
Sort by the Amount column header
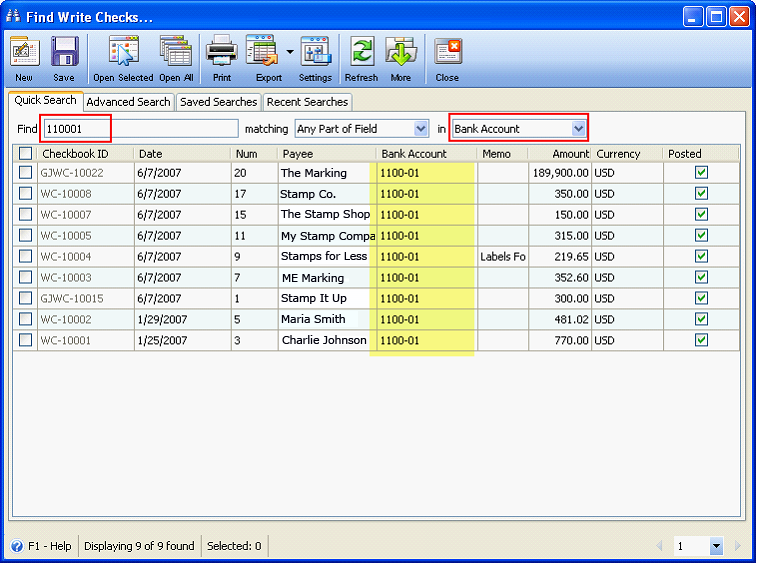pyautogui.click(x=559, y=154)
